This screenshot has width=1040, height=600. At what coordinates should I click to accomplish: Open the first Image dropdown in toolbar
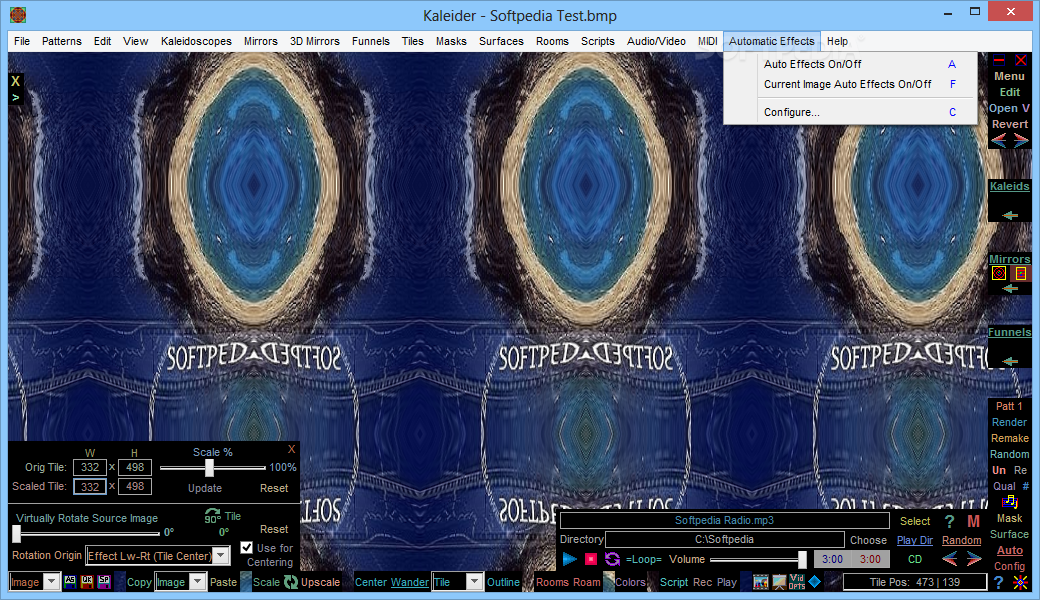52,582
